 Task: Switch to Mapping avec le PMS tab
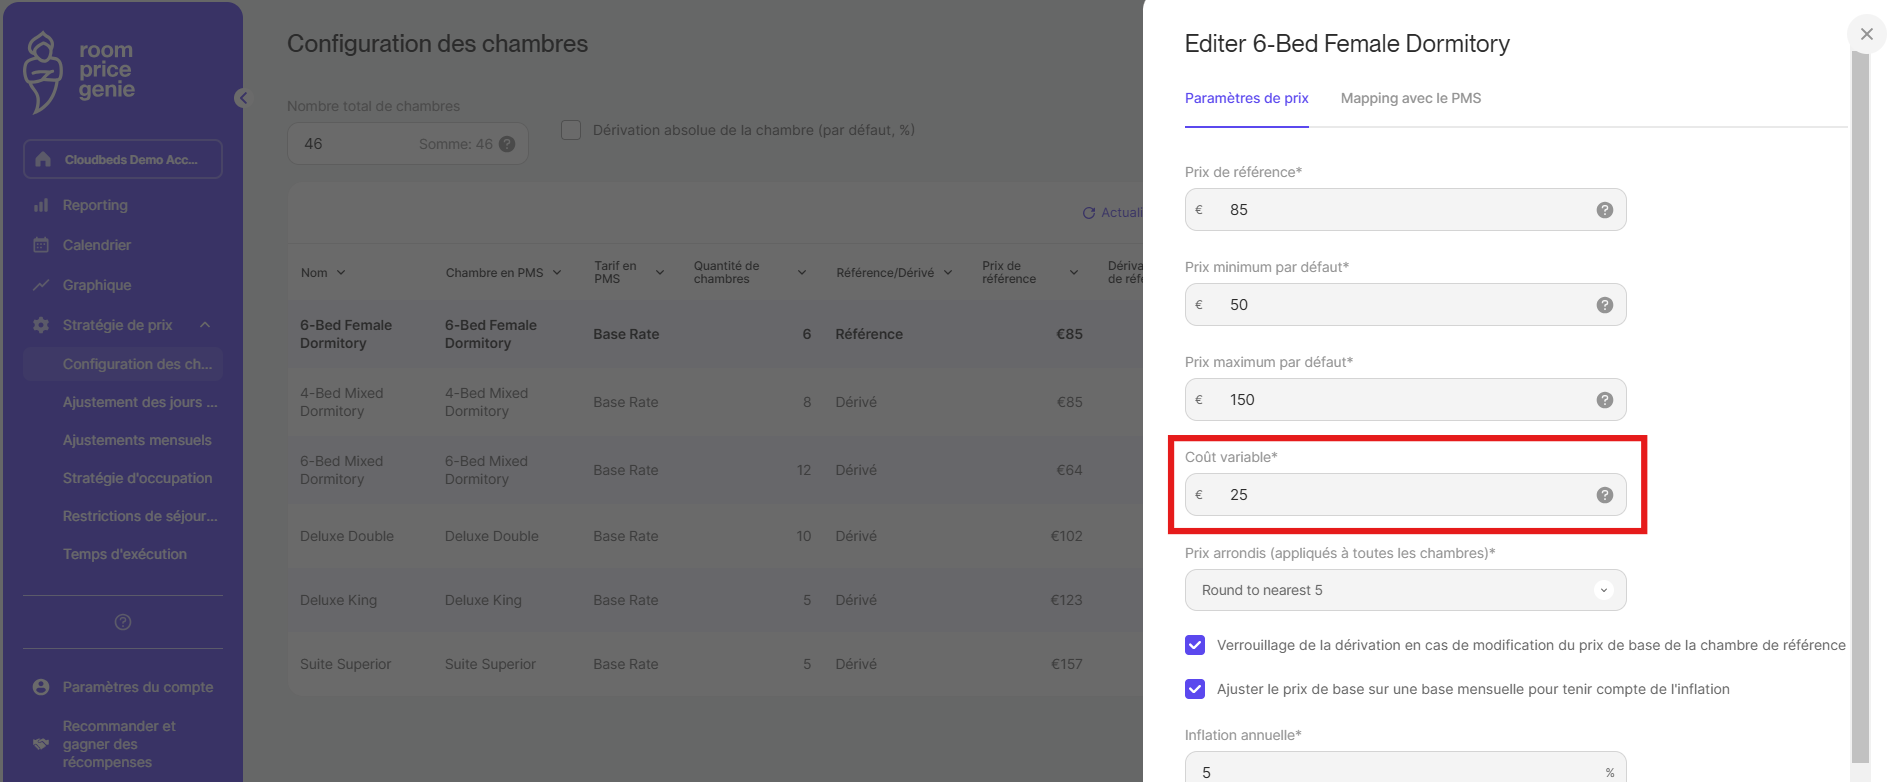[x=1410, y=98]
